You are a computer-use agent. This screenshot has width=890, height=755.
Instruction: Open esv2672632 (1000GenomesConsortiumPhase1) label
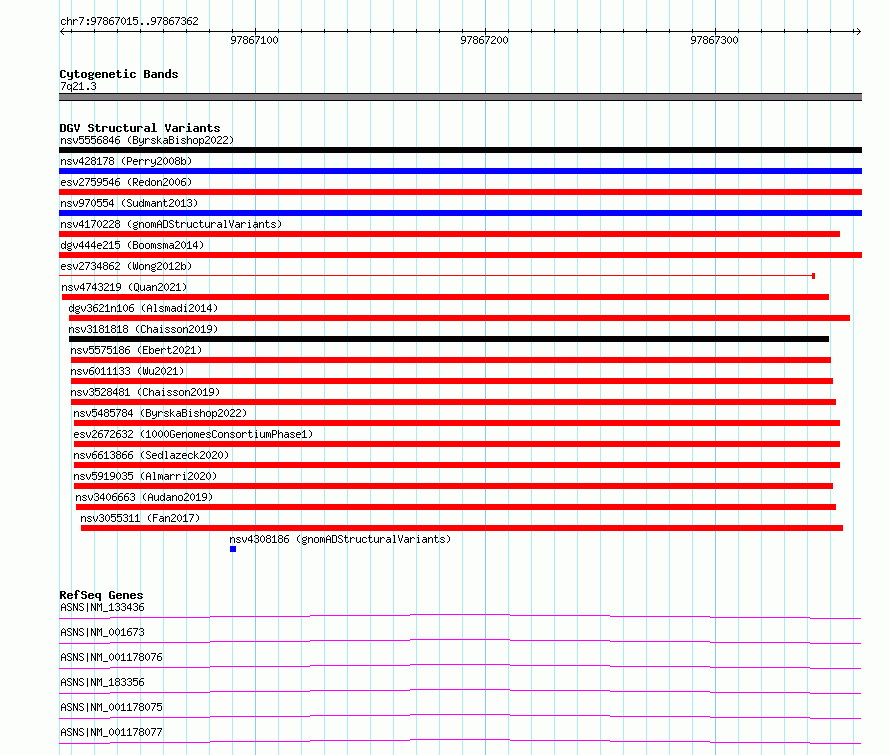coord(193,434)
